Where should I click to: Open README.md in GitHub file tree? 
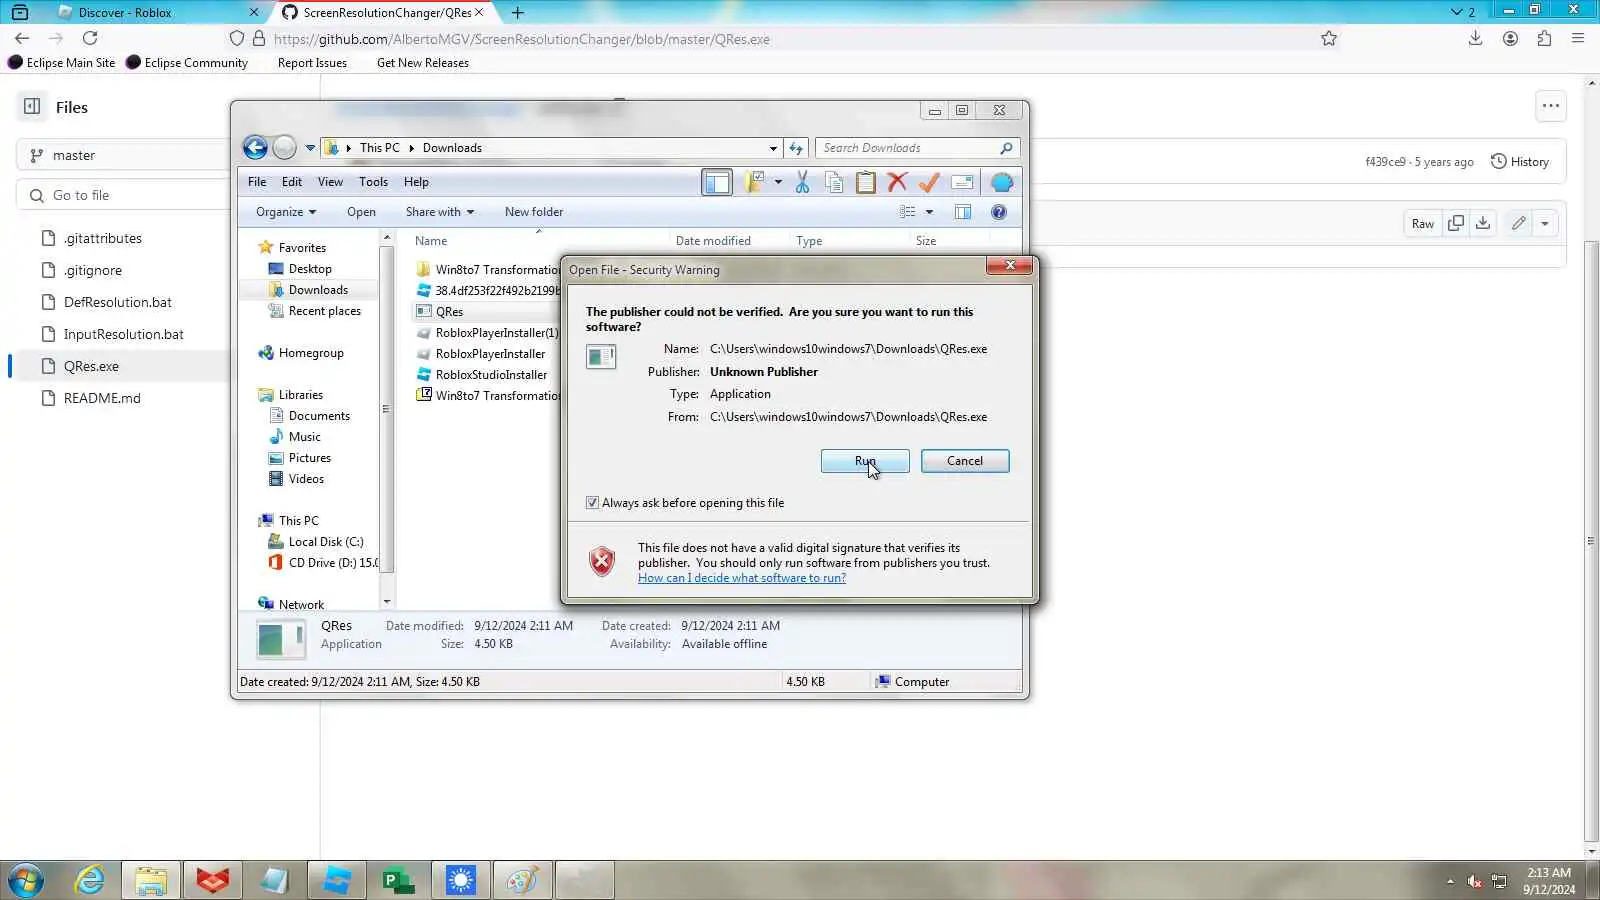coord(102,398)
